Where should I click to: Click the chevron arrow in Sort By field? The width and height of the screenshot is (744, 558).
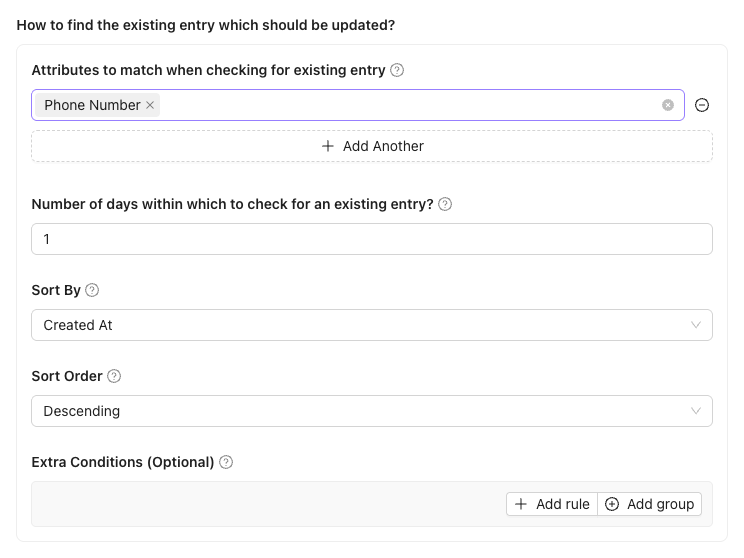point(697,325)
